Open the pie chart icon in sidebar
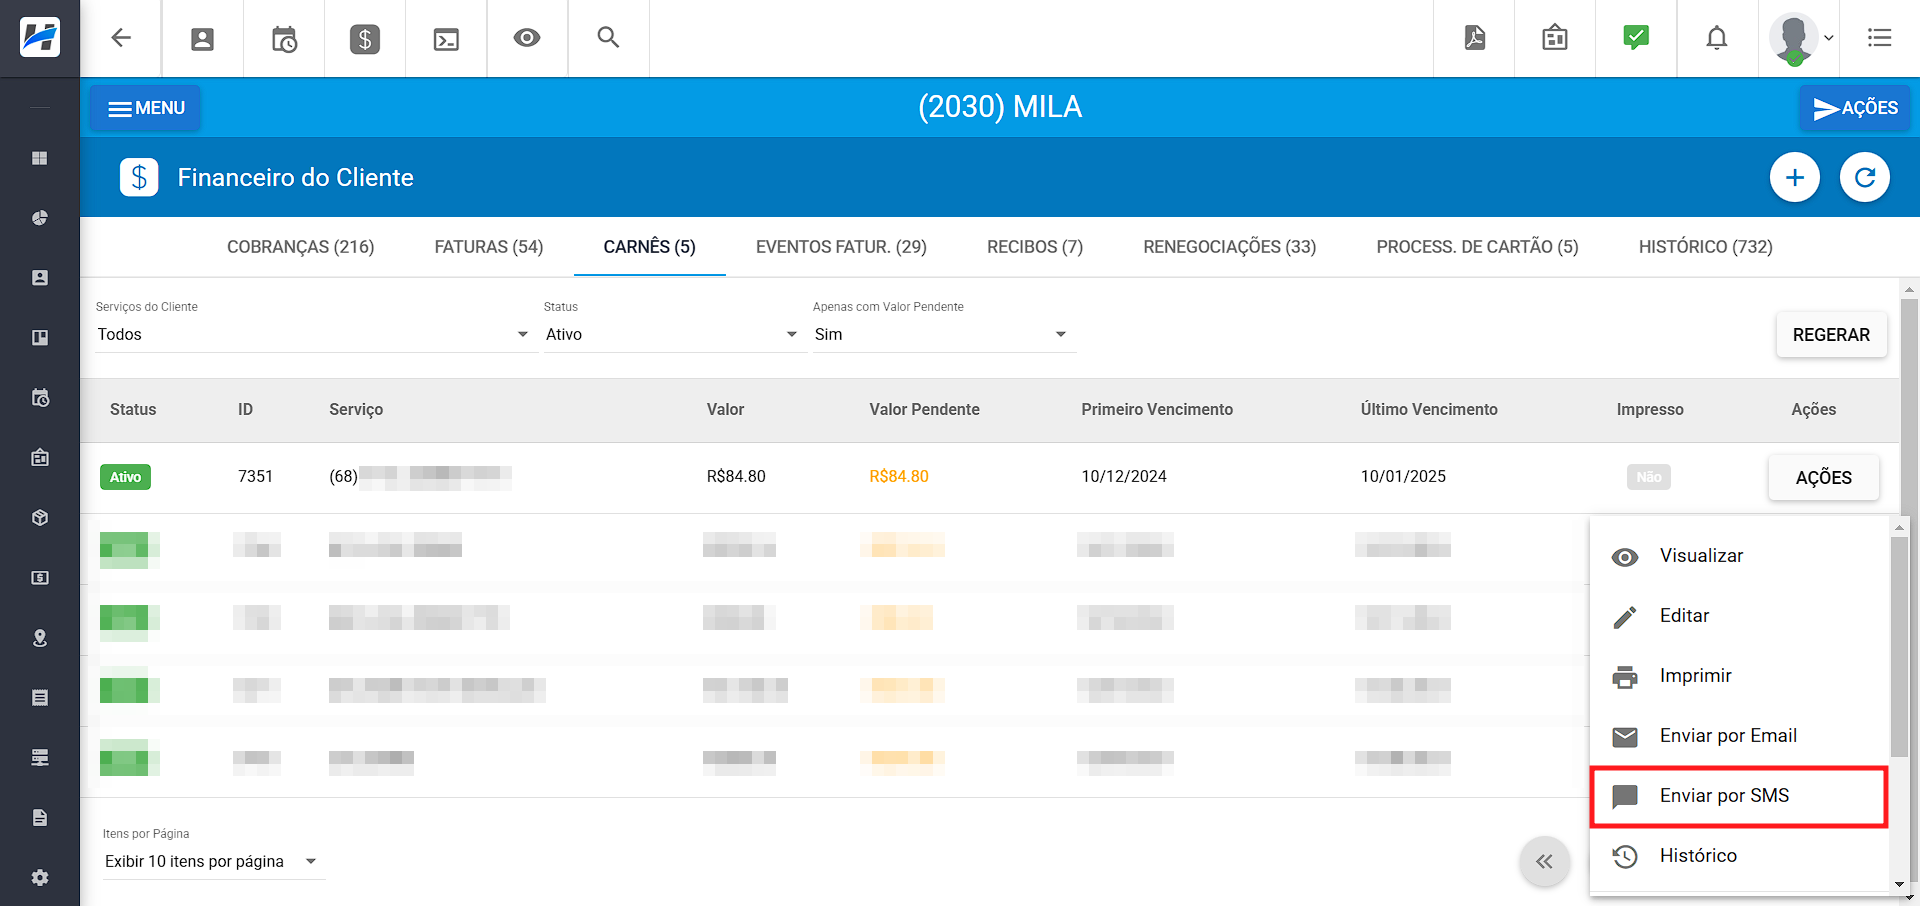Screen dimensions: 1920x906 tap(40, 218)
